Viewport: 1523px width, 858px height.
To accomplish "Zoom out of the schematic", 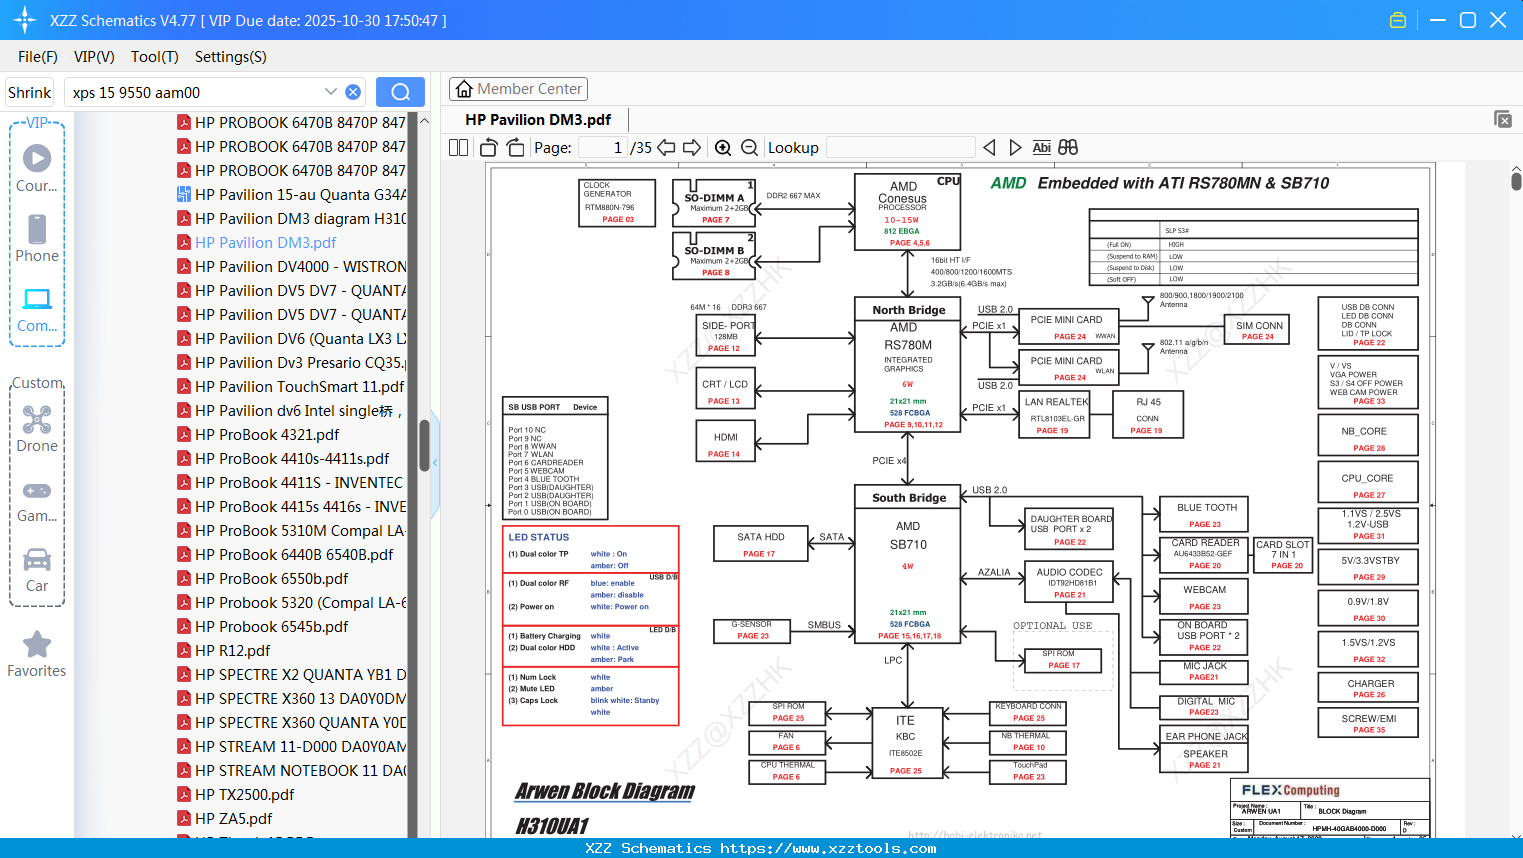I will (x=749, y=147).
